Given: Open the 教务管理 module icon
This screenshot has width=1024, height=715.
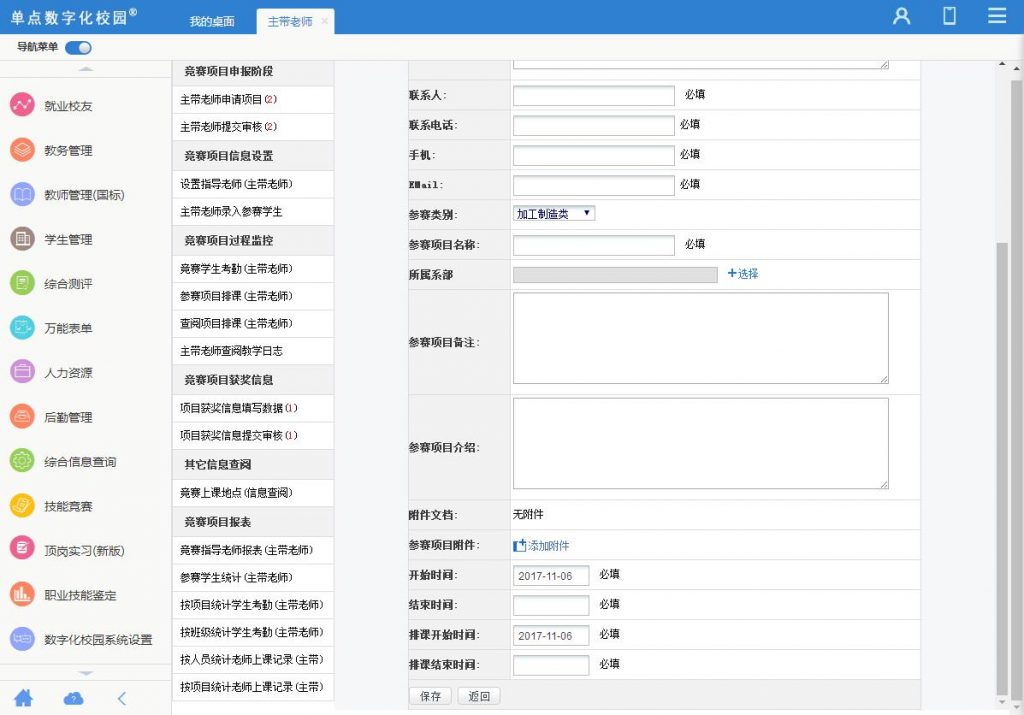Looking at the screenshot, I should click(22, 150).
